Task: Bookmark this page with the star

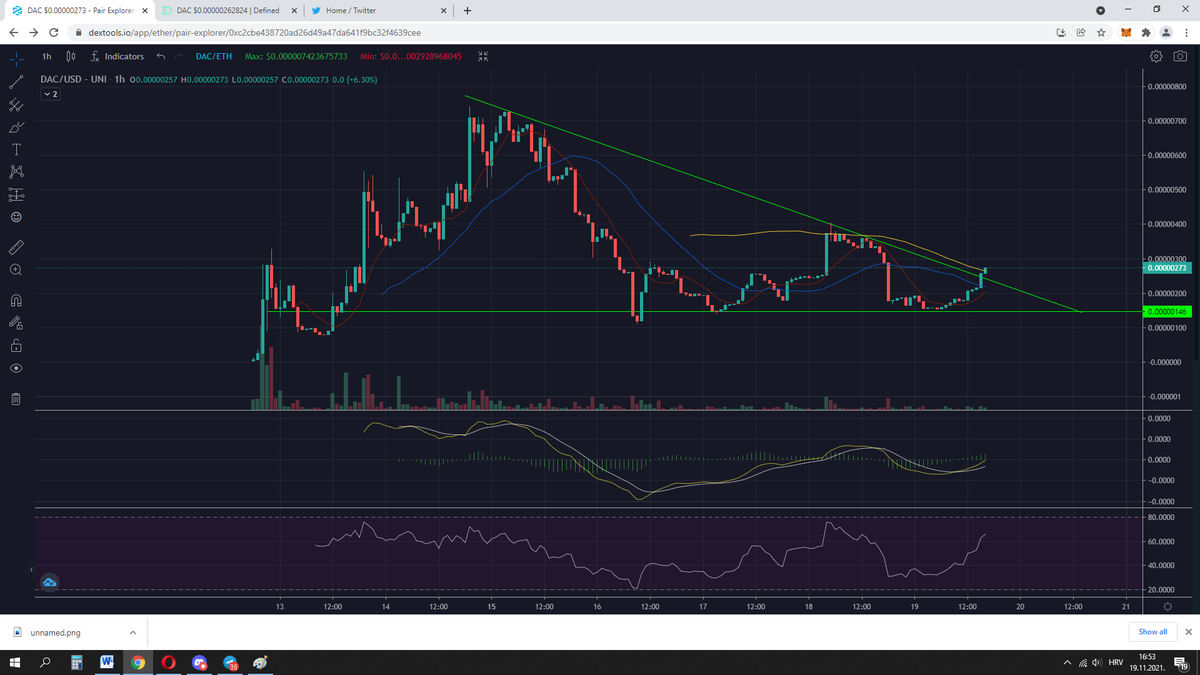Action: 1100,32
